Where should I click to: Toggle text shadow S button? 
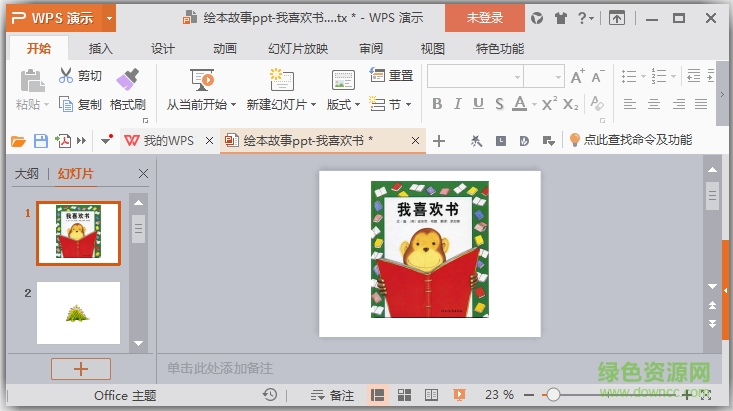[x=499, y=103]
